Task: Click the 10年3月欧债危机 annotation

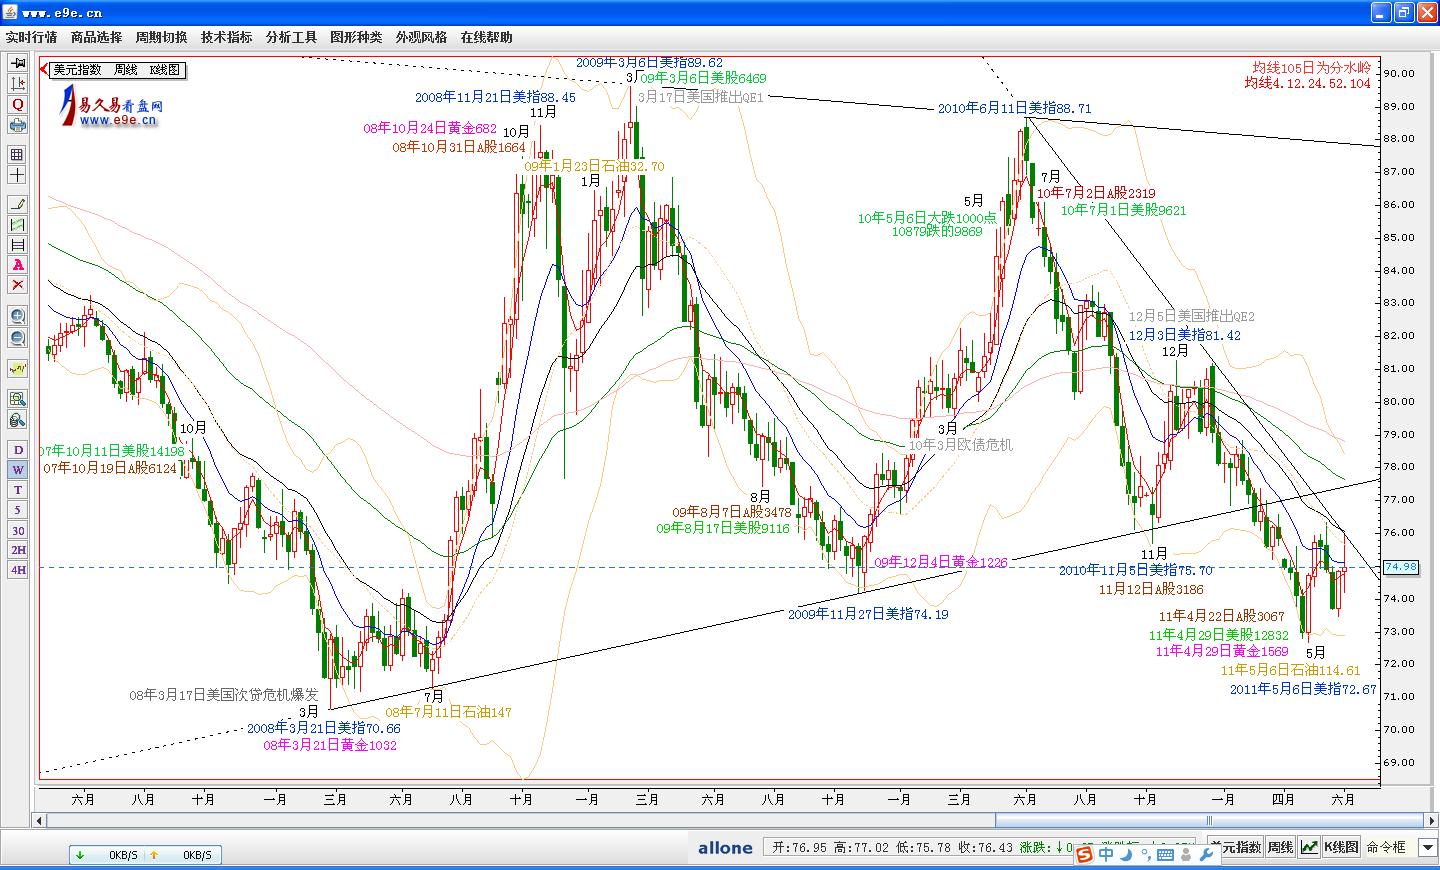Action: tap(960, 445)
